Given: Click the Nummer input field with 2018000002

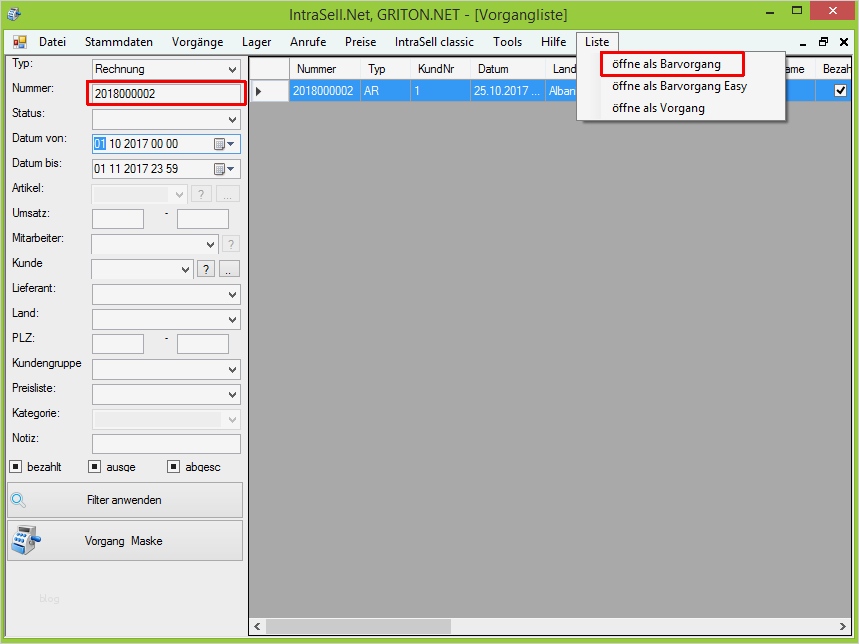Looking at the screenshot, I should [166, 94].
